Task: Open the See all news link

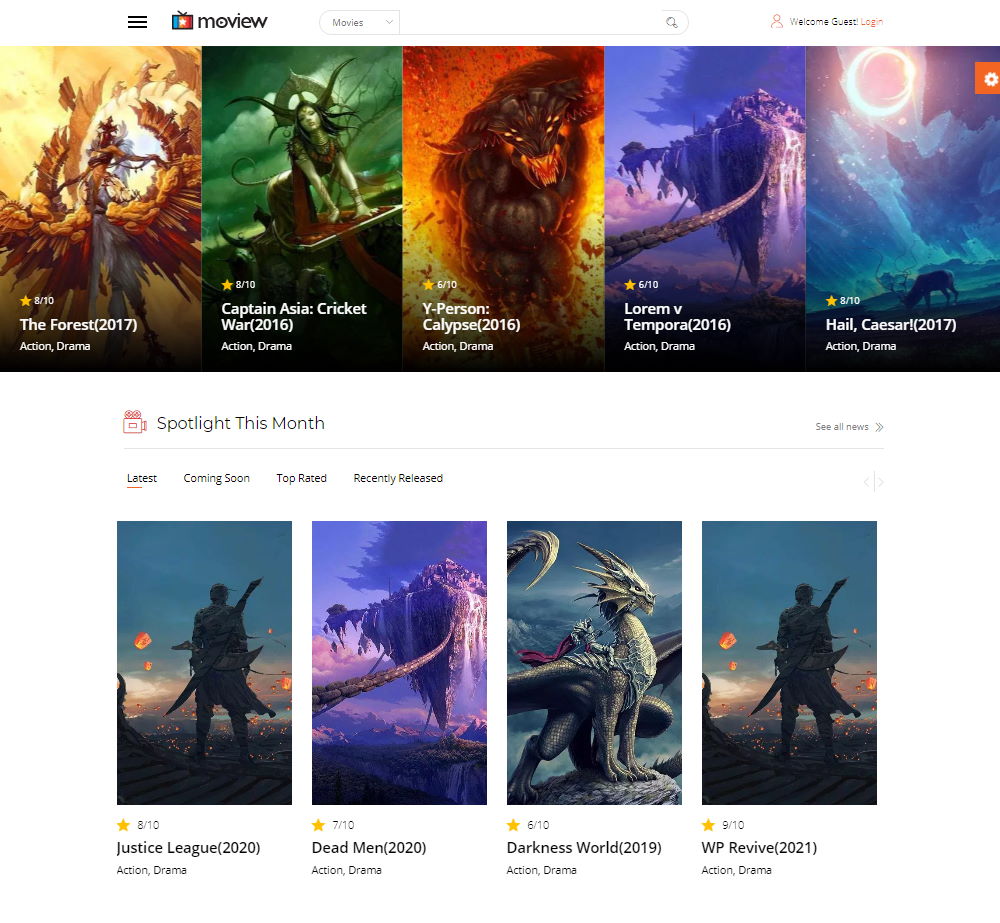Action: (842, 427)
